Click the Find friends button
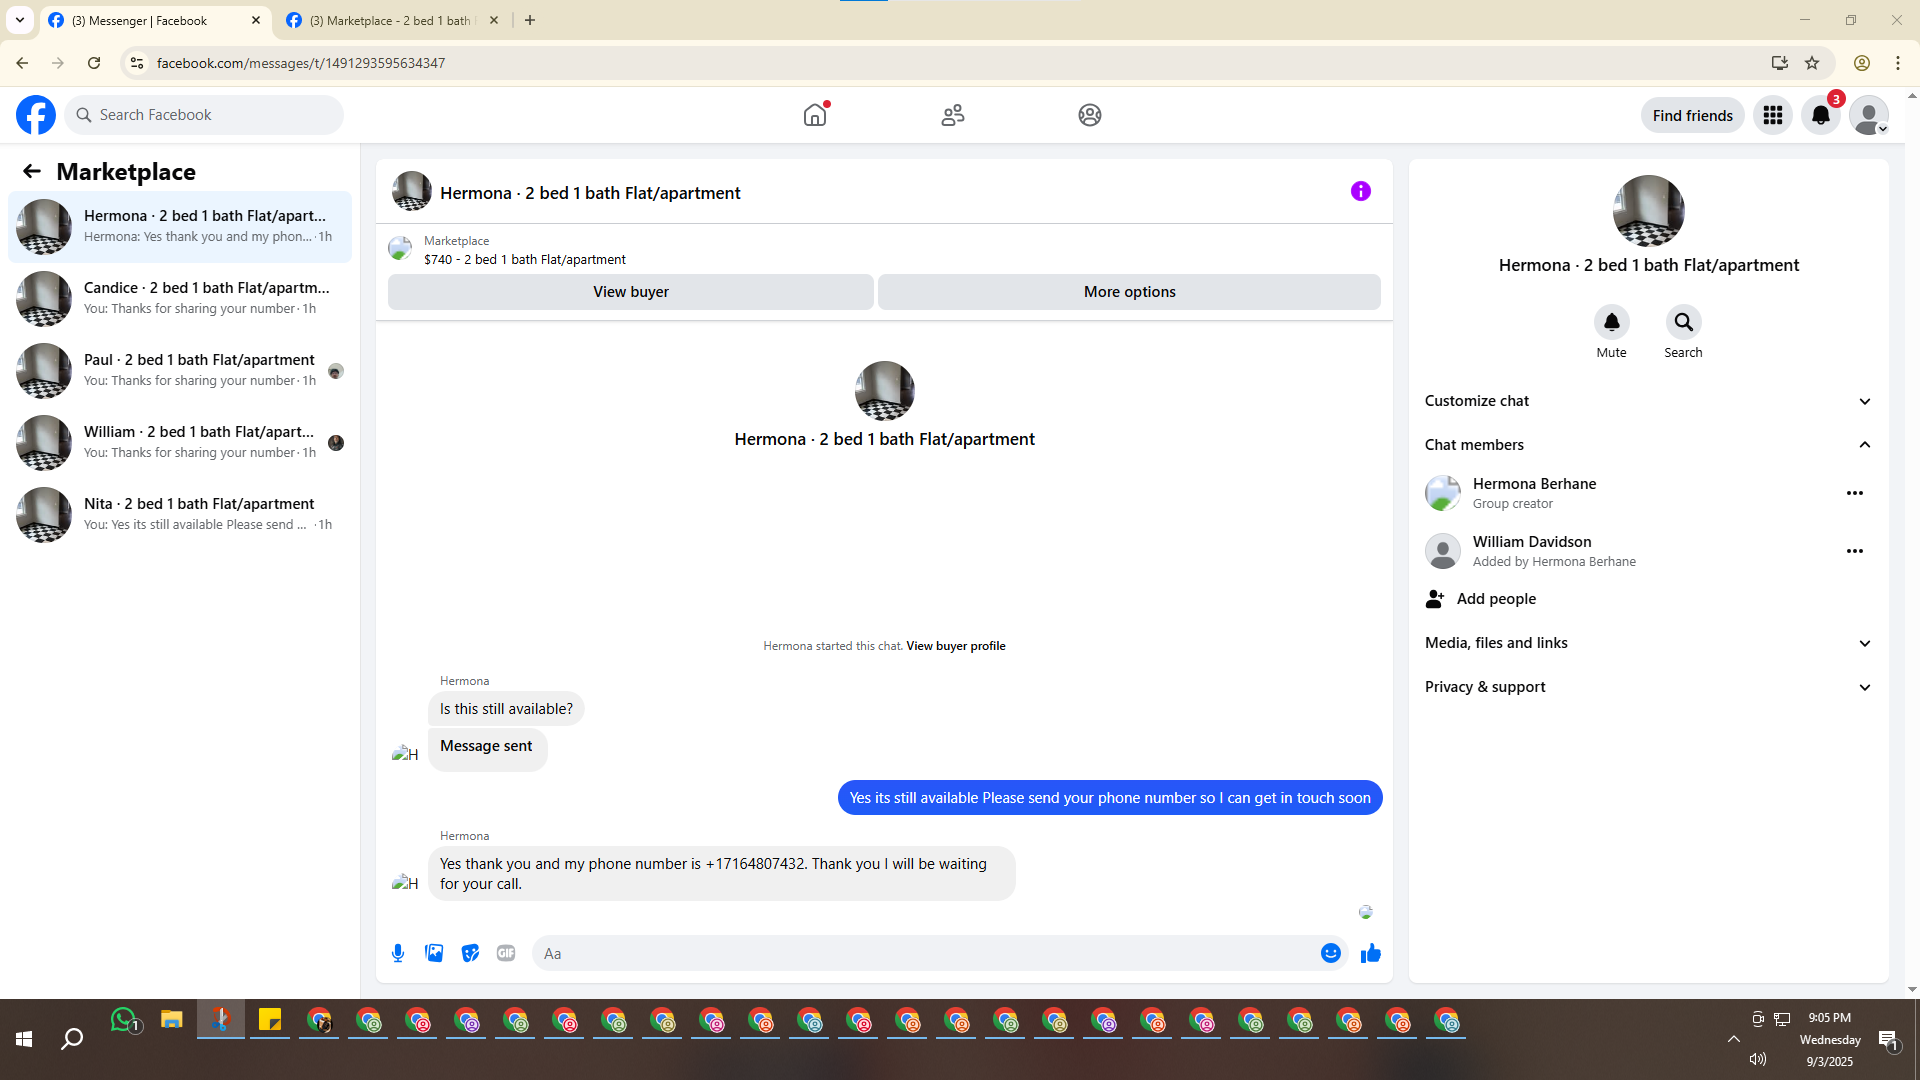The width and height of the screenshot is (1920, 1080). tap(1692, 115)
